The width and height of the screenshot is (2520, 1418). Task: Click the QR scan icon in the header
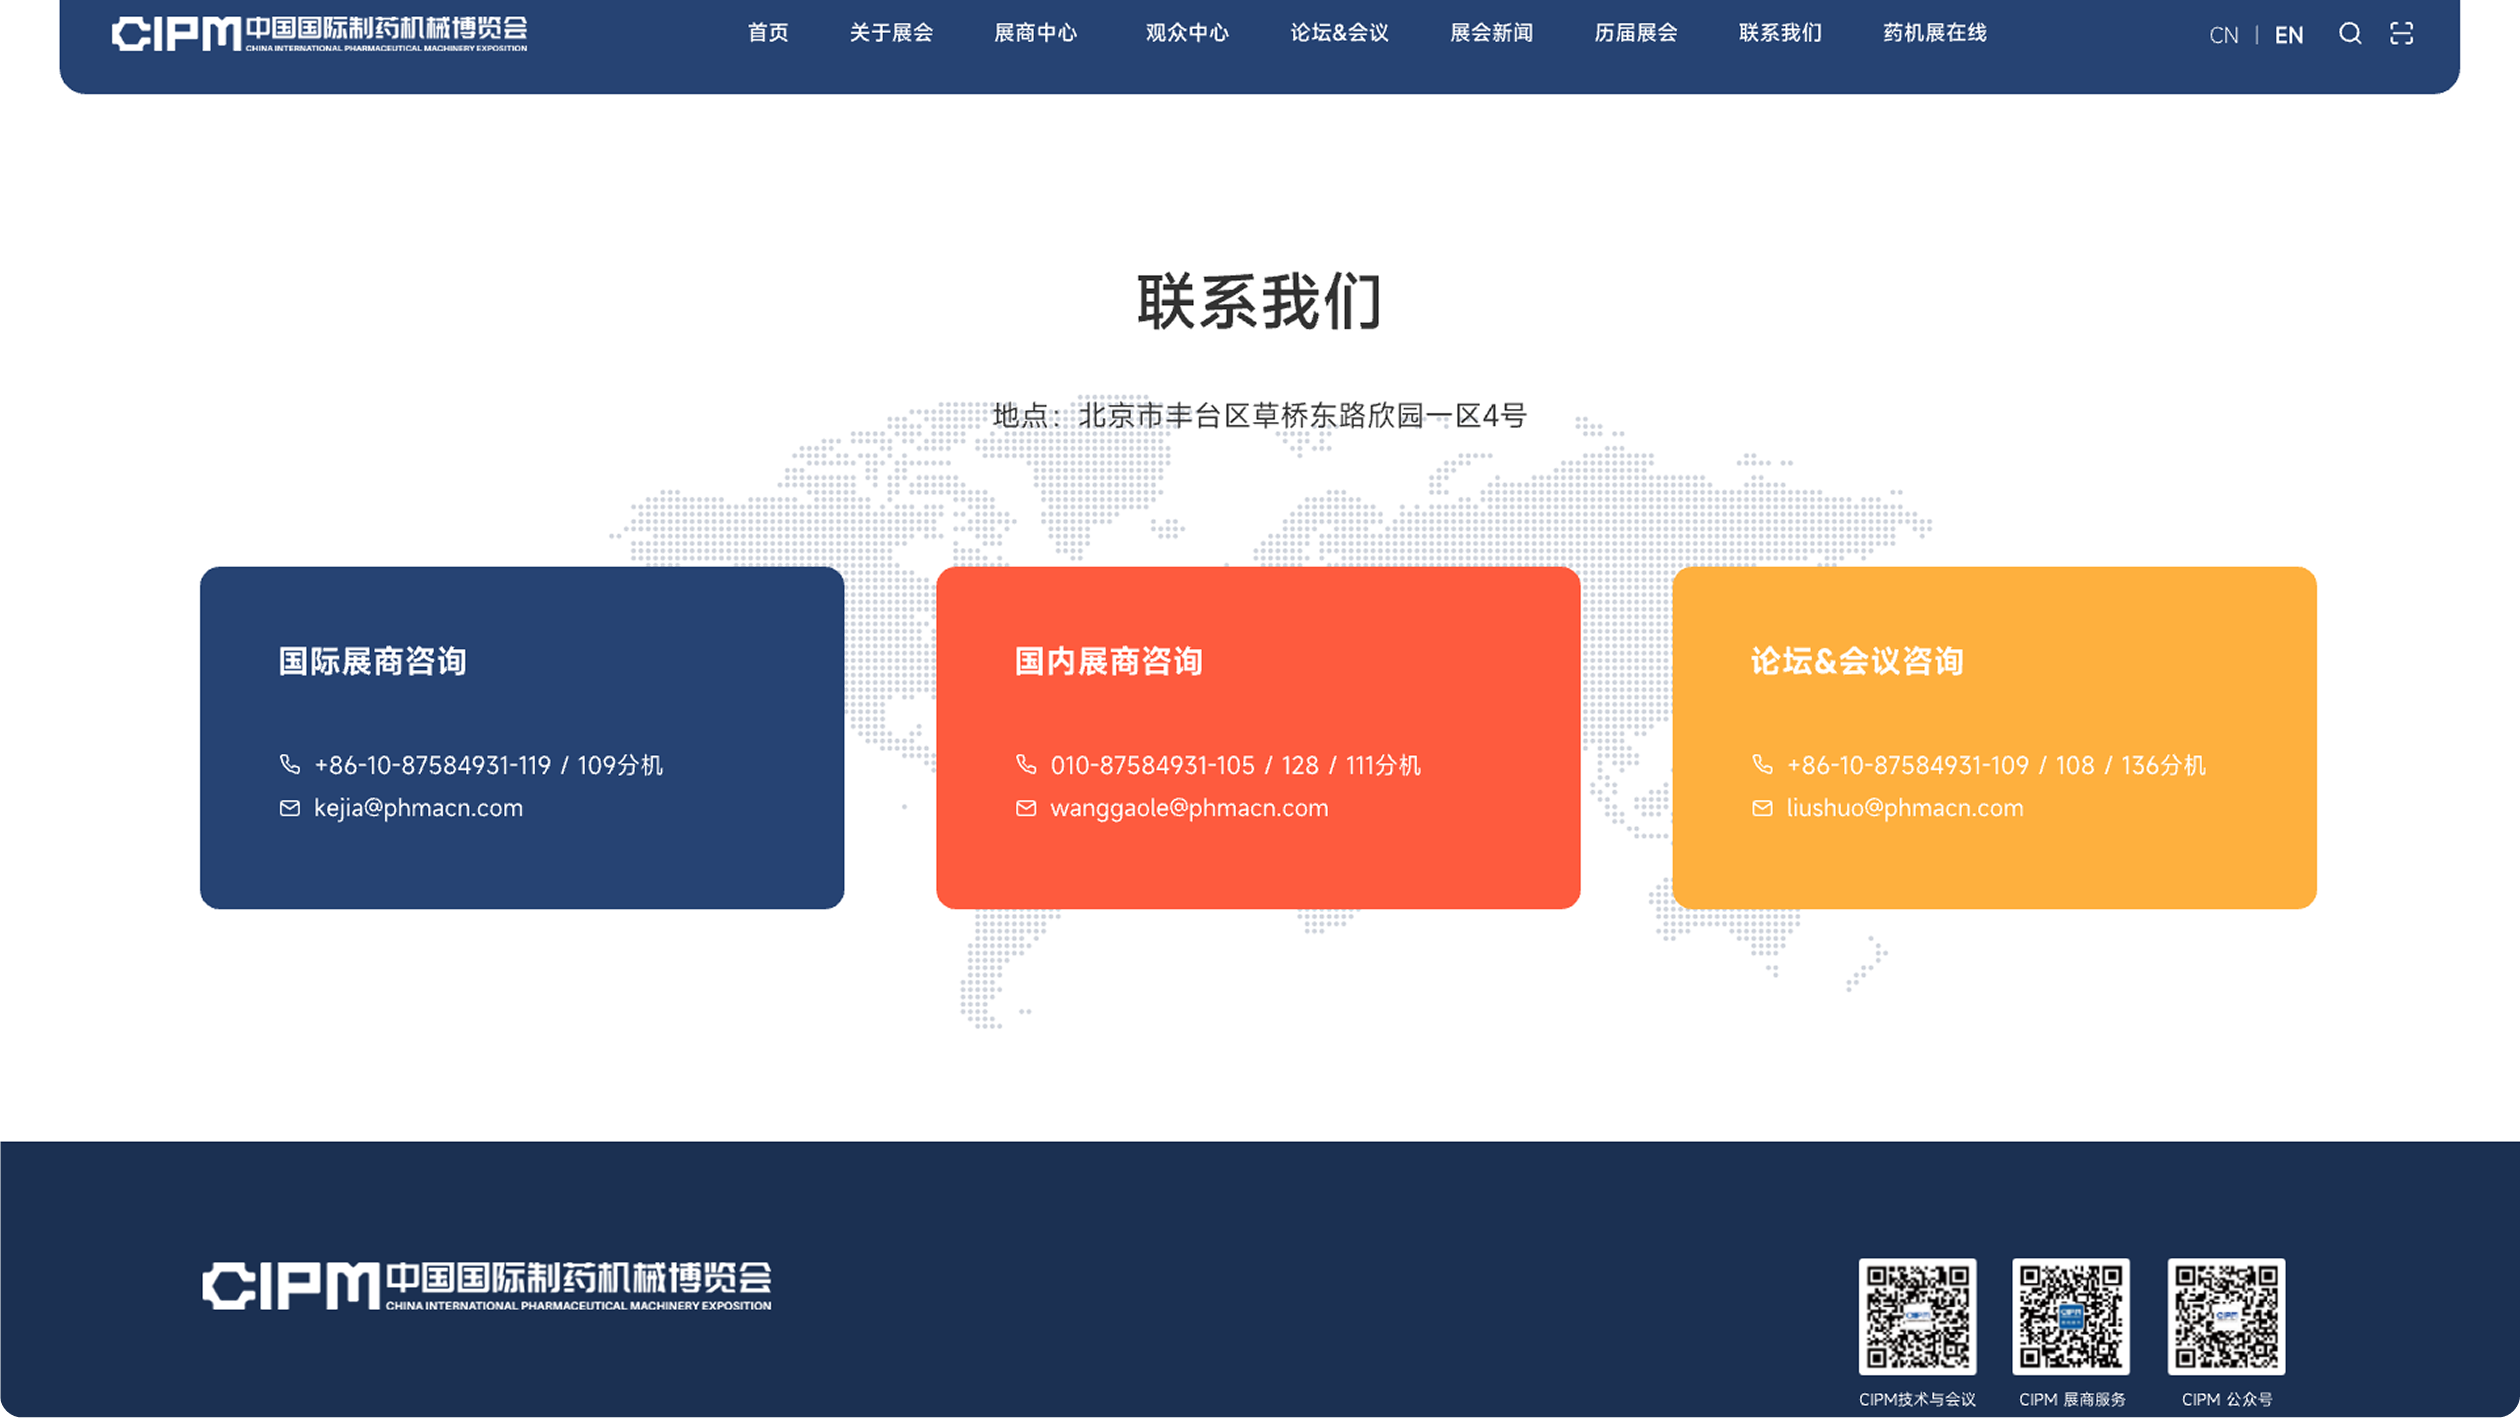(2404, 33)
